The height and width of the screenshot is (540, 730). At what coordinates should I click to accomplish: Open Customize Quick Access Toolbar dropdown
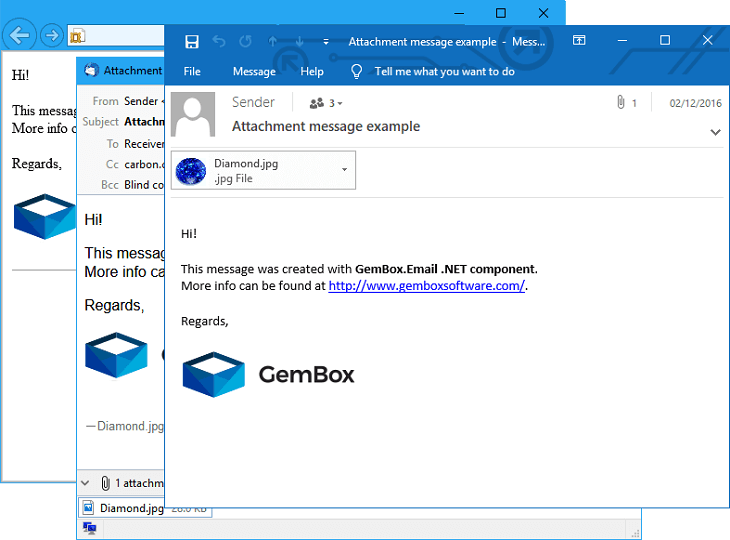[326, 42]
